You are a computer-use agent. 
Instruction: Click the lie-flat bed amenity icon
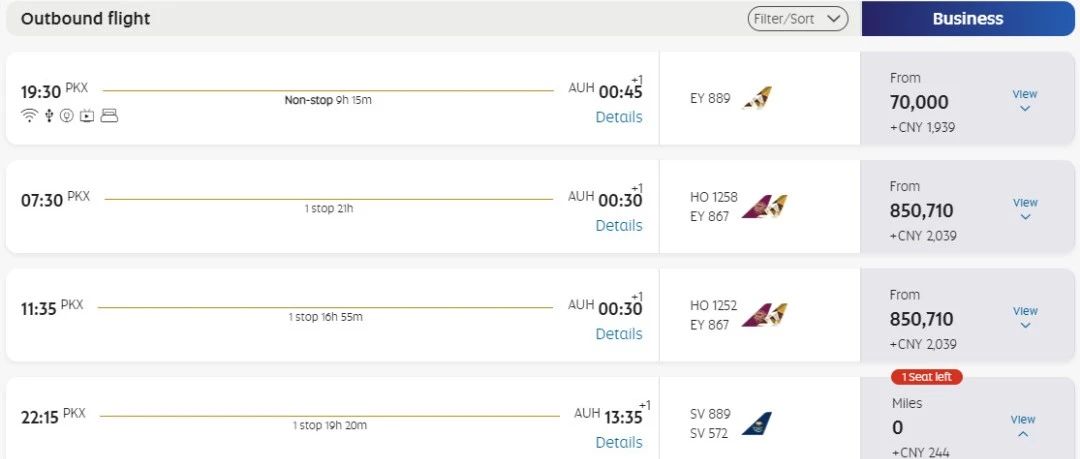[x=109, y=116]
